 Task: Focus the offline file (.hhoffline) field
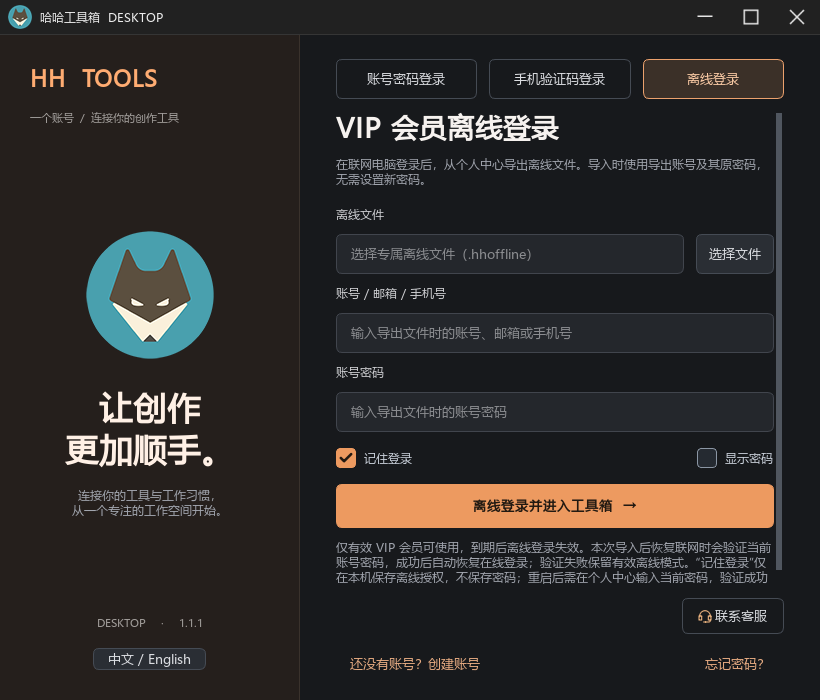[510, 254]
